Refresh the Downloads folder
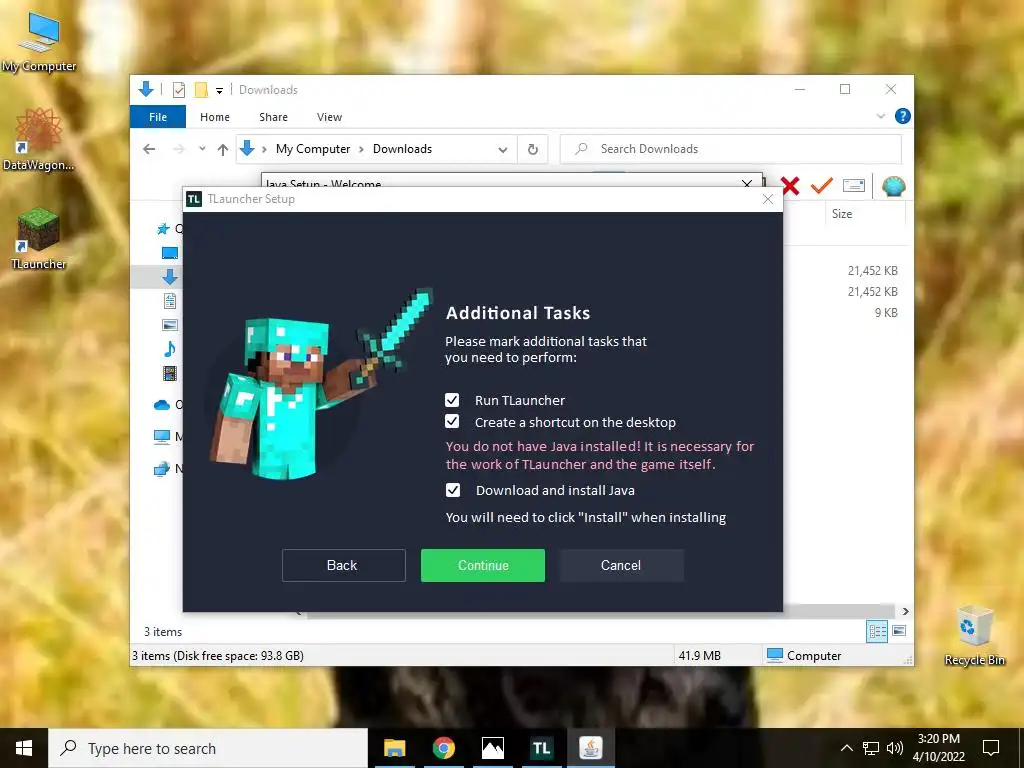 pyautogui.click(x=533, y=150)
